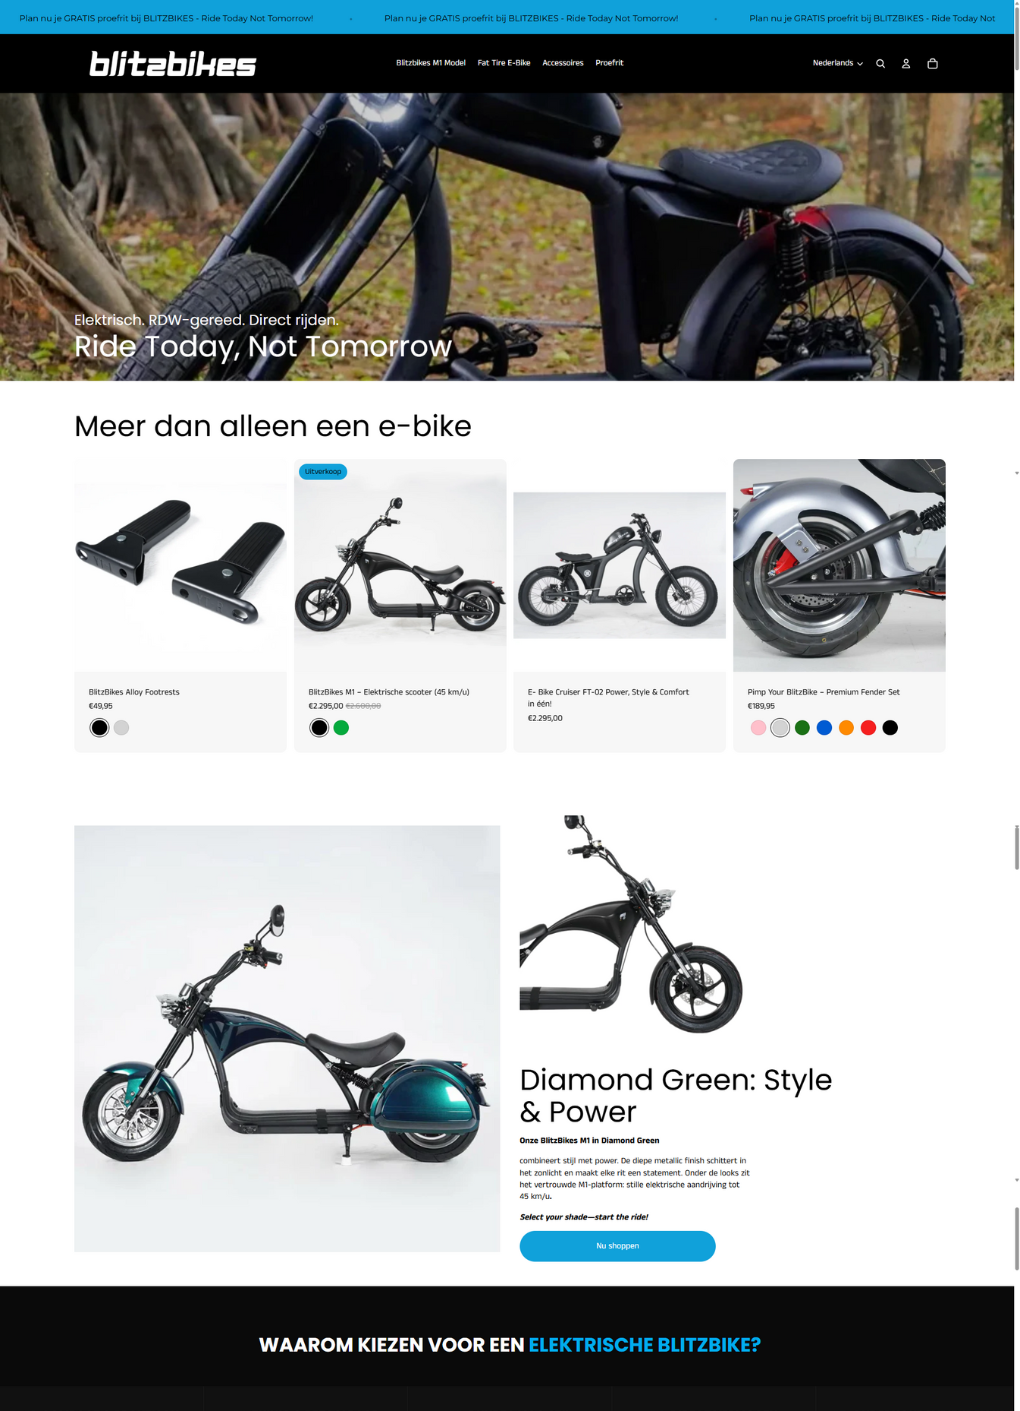The height and width of the screenshot is (1411, 1020).
Task: Select grey swatch for Alloy Footrests
Action: pos(121,728)
